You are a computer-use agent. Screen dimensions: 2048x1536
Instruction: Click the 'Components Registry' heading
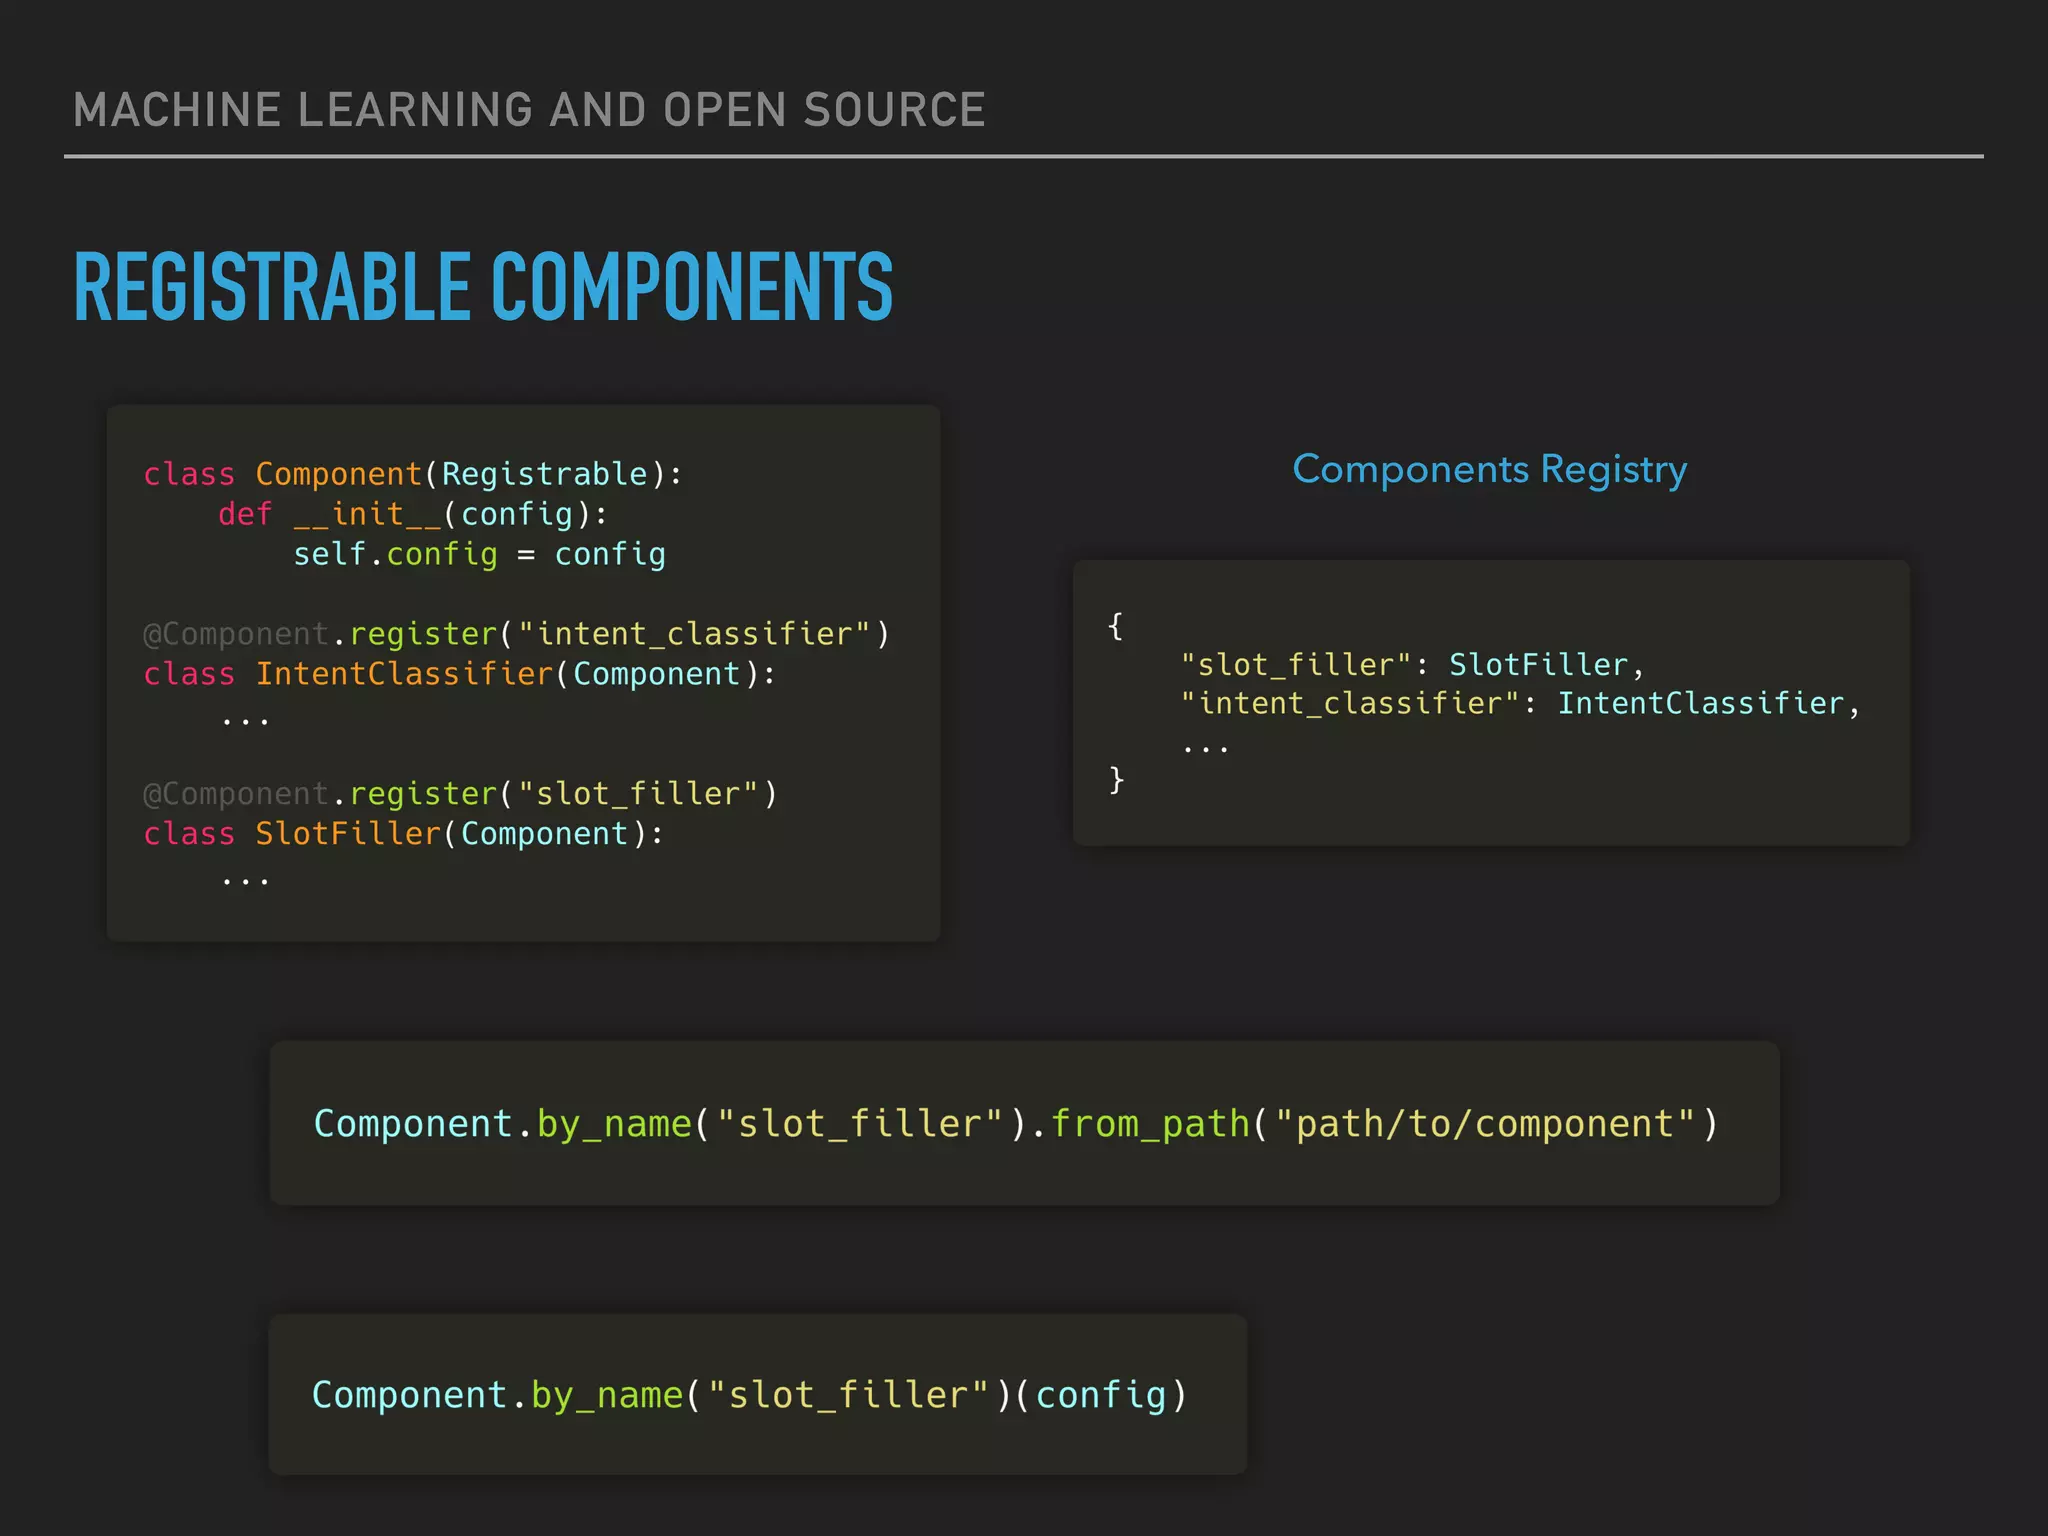1490,470
